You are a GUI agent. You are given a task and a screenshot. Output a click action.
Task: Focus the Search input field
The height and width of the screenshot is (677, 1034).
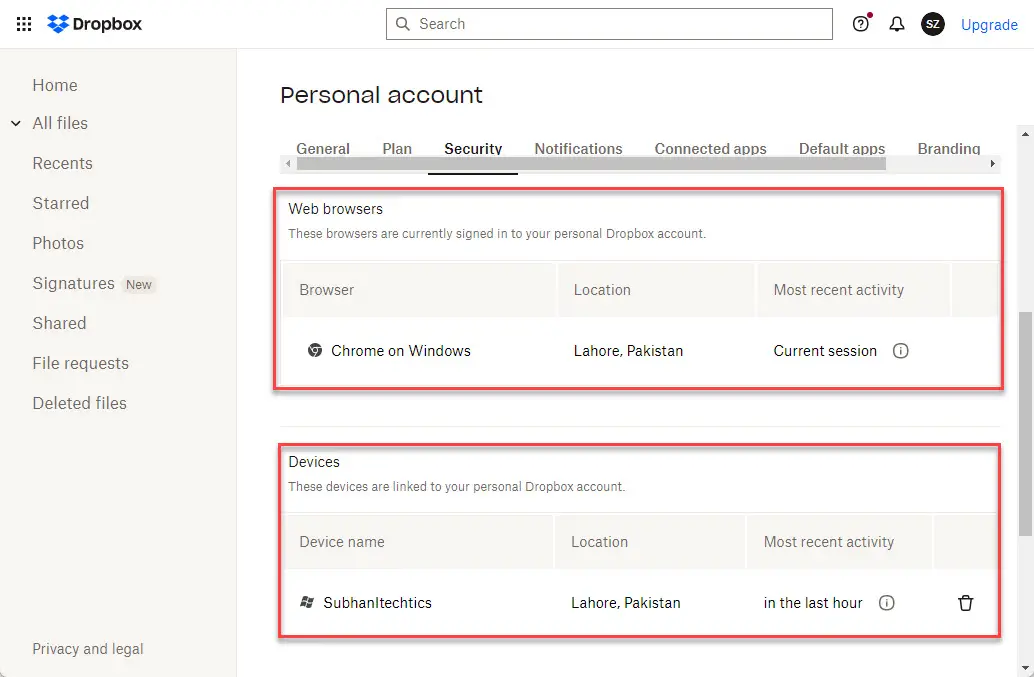609,24
